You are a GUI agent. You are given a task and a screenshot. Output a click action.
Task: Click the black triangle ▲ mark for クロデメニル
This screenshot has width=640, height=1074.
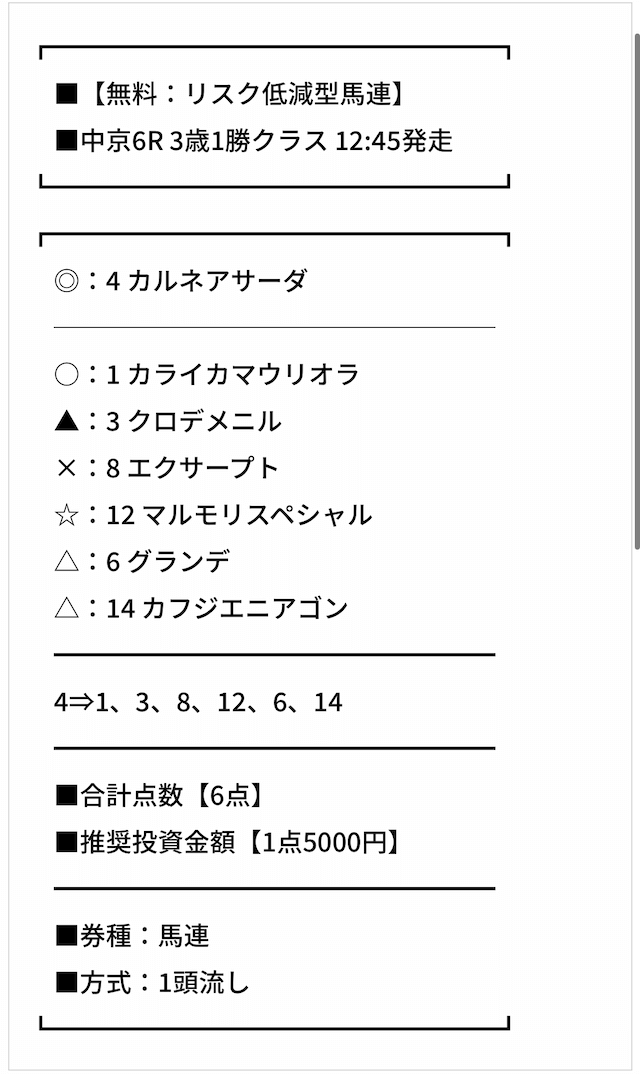point(66,421)
